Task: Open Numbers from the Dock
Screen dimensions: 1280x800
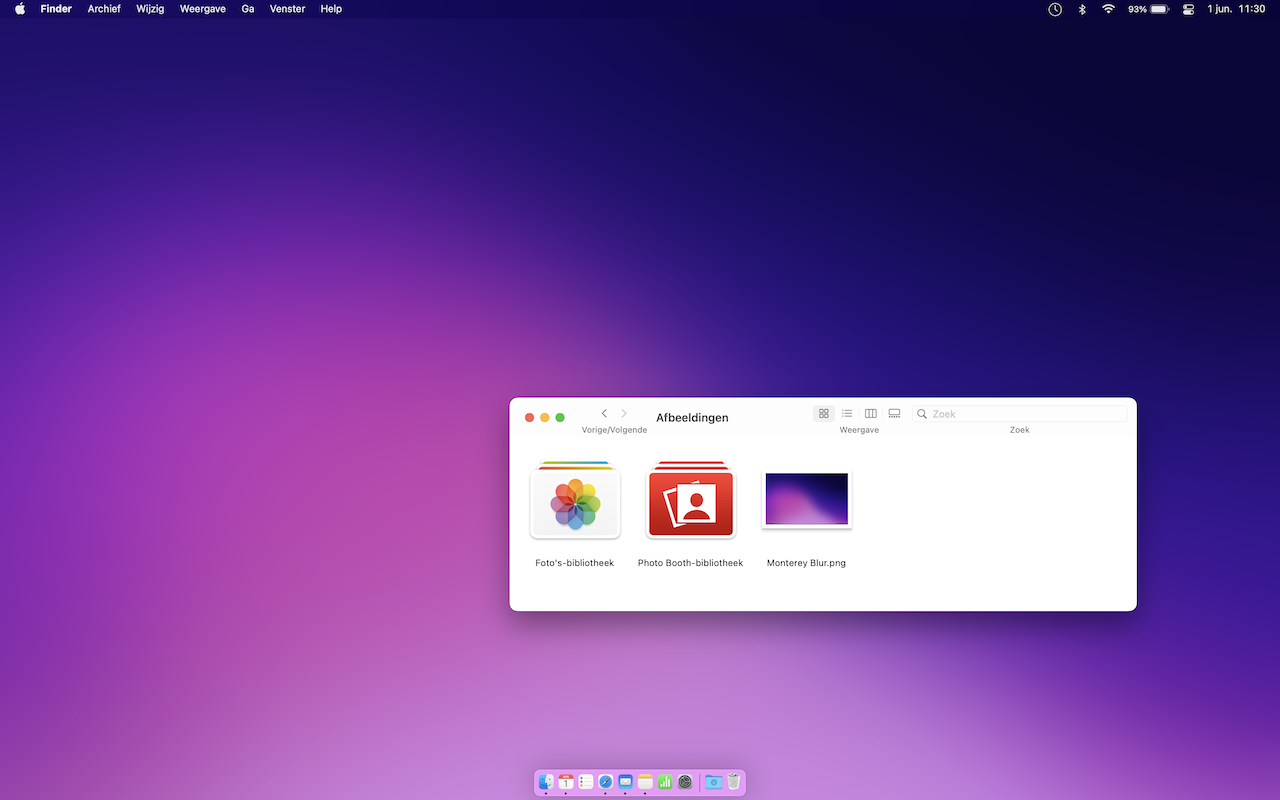Action: 665,782
